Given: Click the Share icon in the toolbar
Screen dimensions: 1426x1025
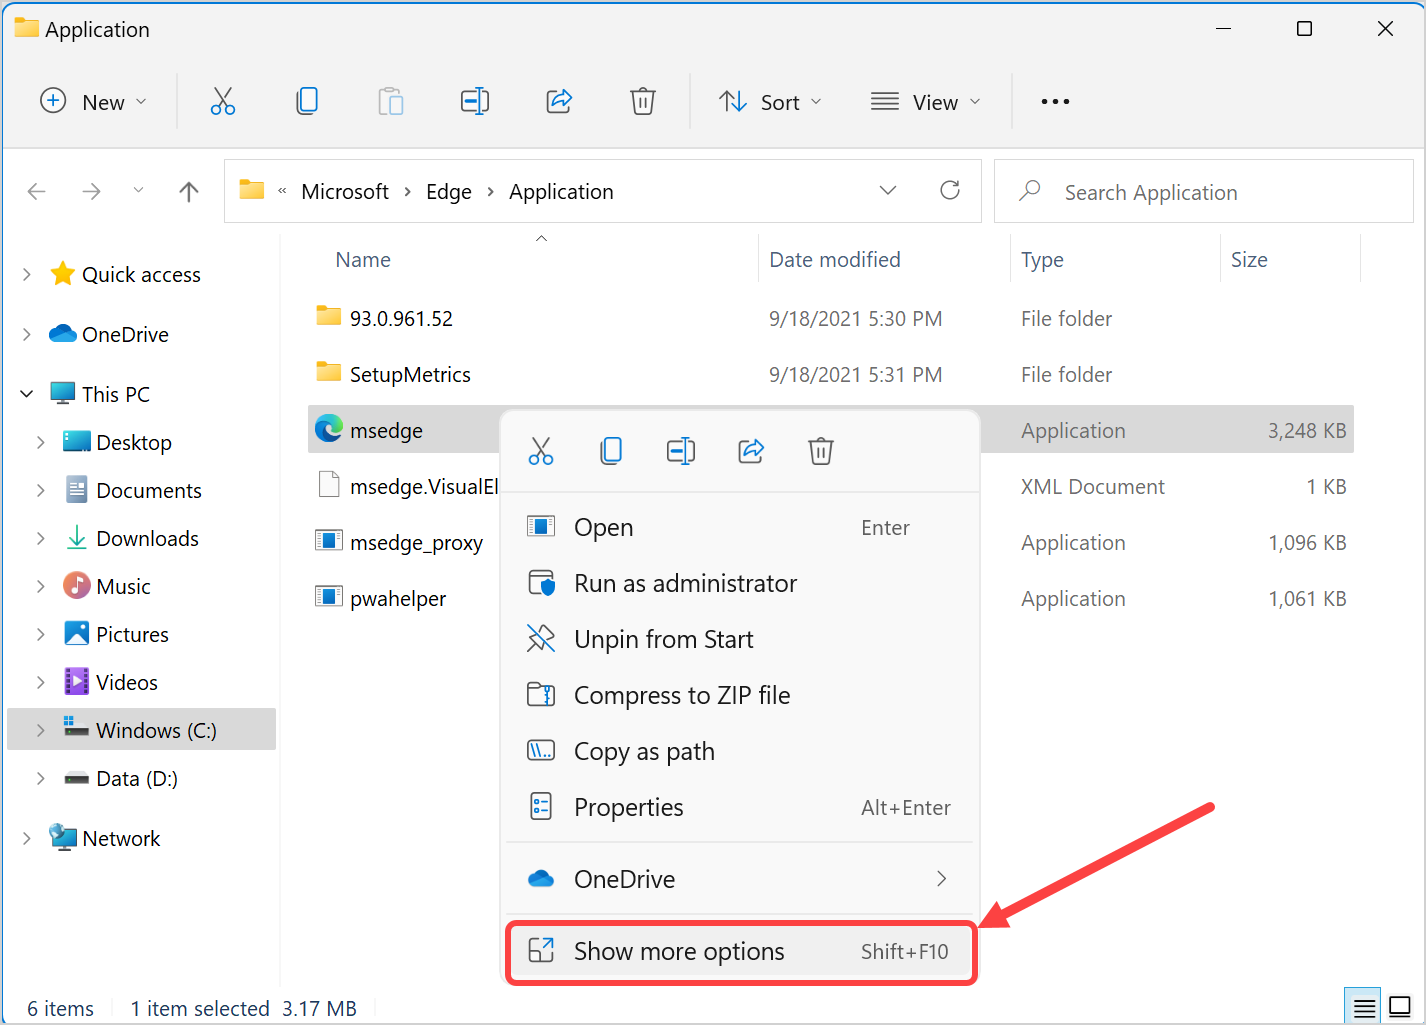Looking at the screenshot, I should tap(558, 100).
